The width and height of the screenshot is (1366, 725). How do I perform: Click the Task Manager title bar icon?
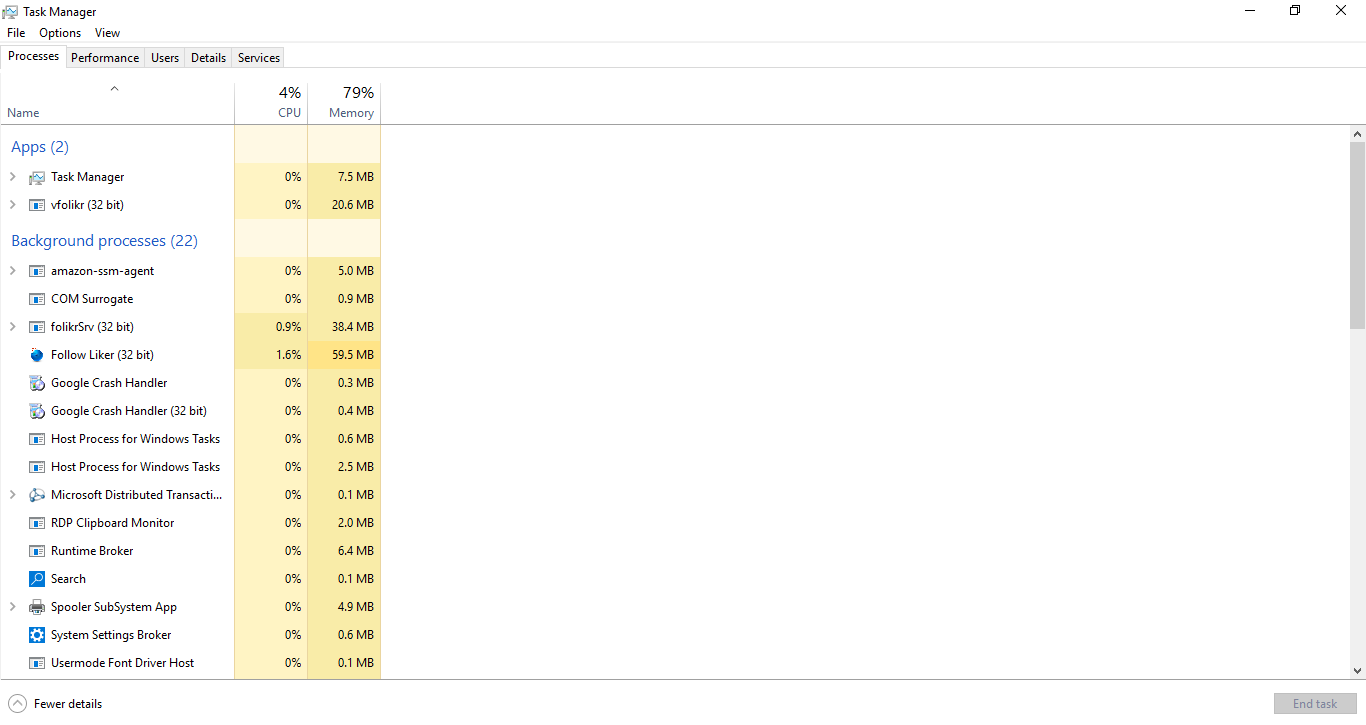10,11
